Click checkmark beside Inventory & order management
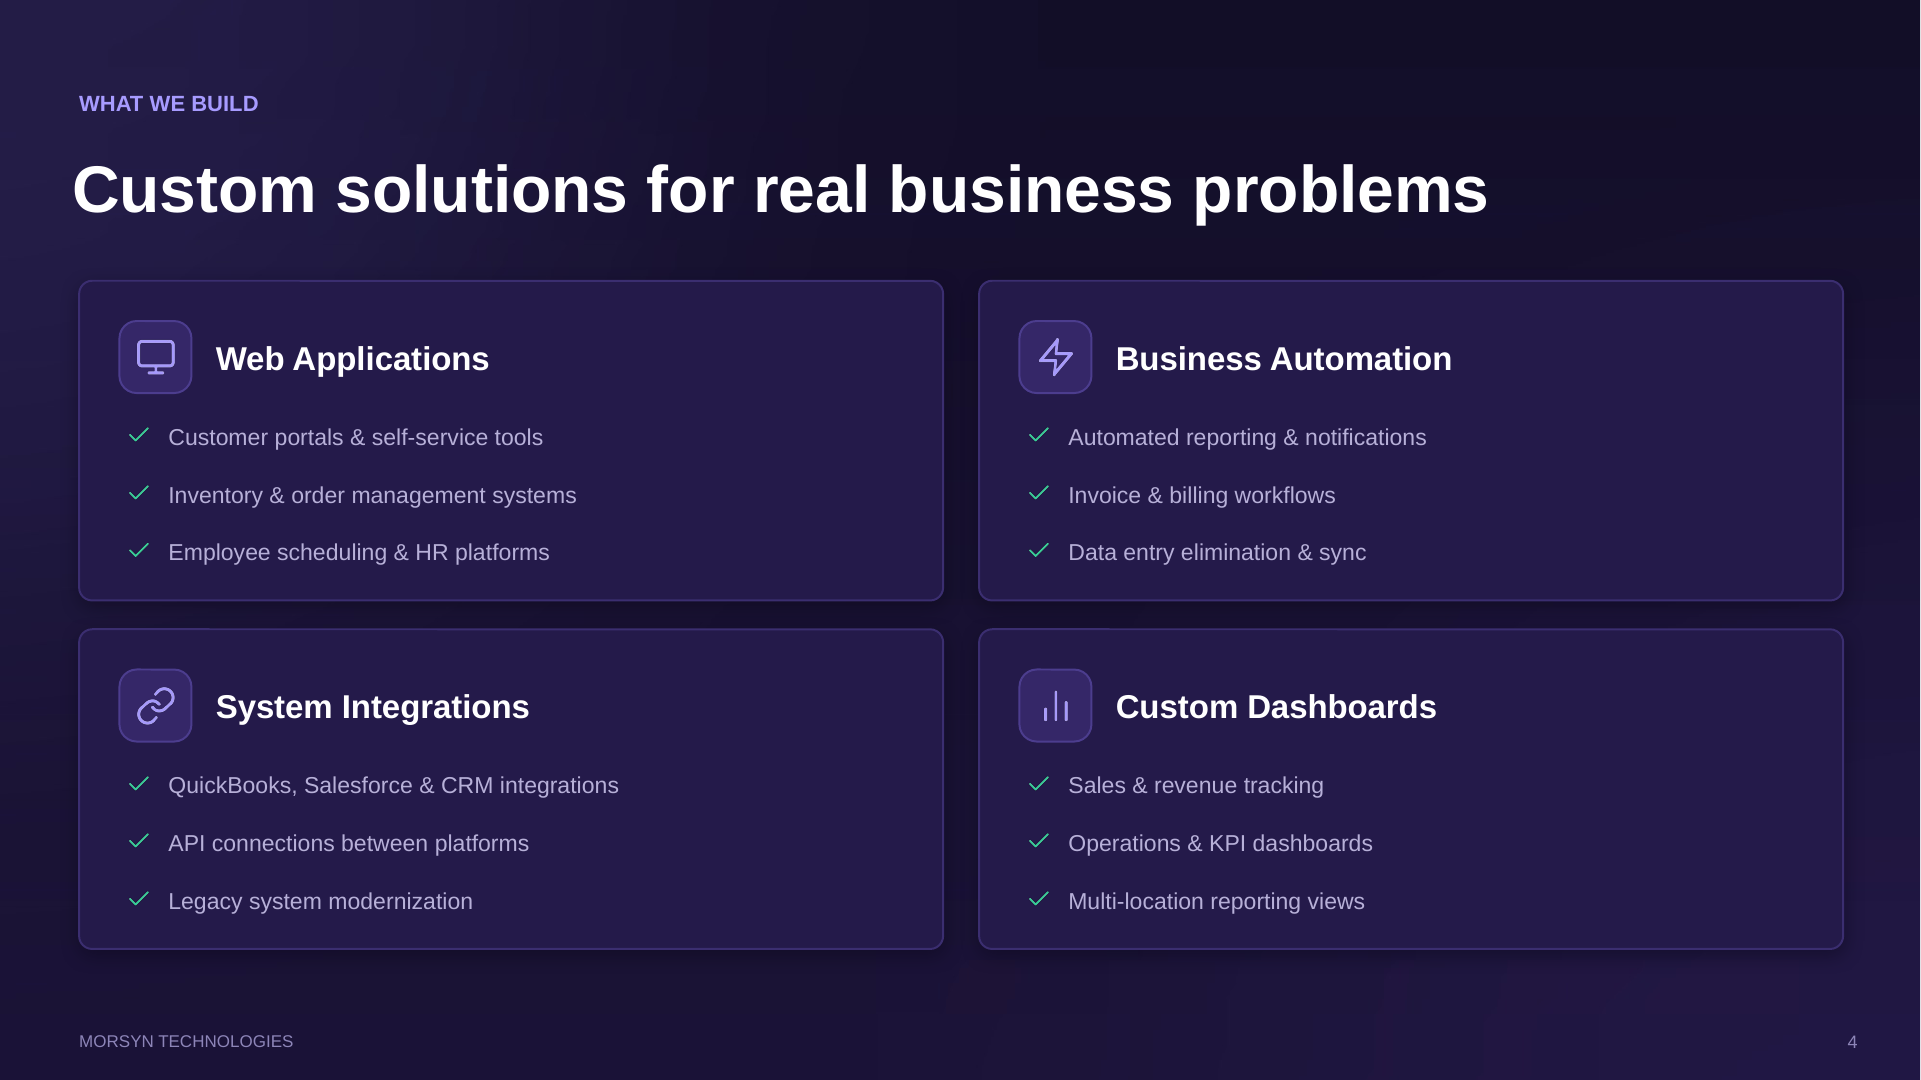This screenshot has height=1080, width=1921. 139,493
